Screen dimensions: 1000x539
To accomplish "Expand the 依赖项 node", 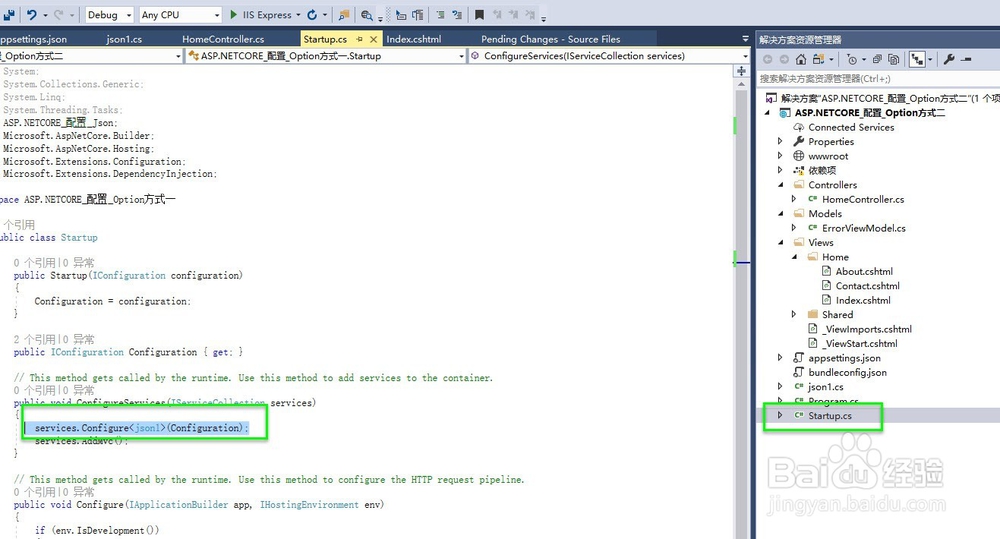I will click(x=780, y=170).
